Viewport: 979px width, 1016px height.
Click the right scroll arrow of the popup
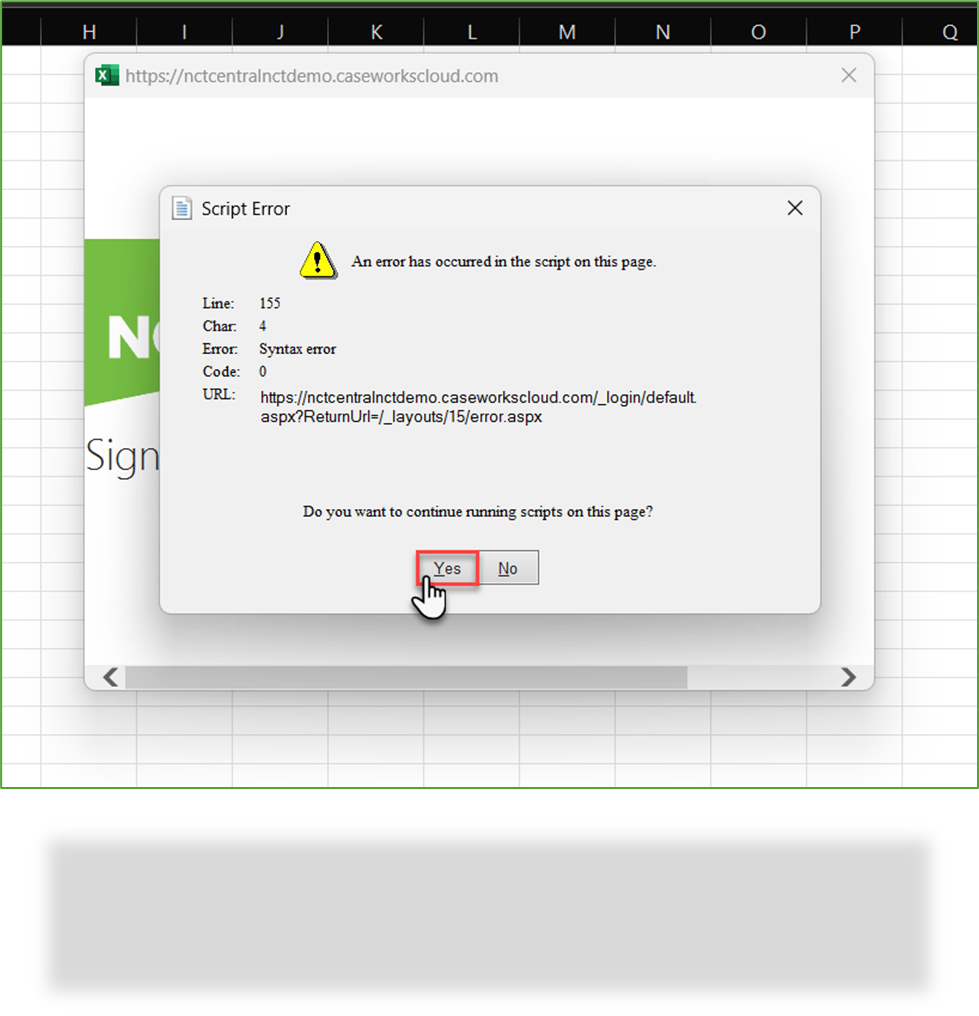click(x=849, y=677)
